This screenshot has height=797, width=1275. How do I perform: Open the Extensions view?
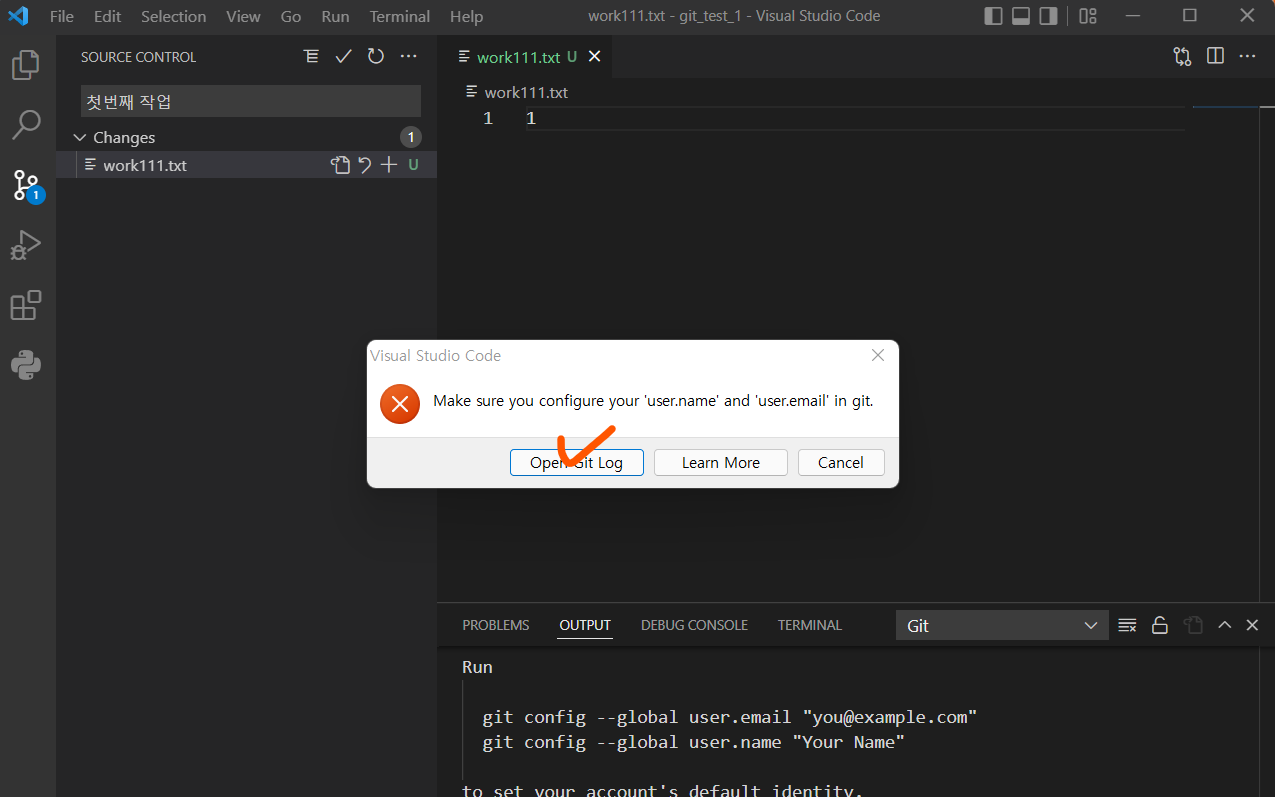[26, 305]
